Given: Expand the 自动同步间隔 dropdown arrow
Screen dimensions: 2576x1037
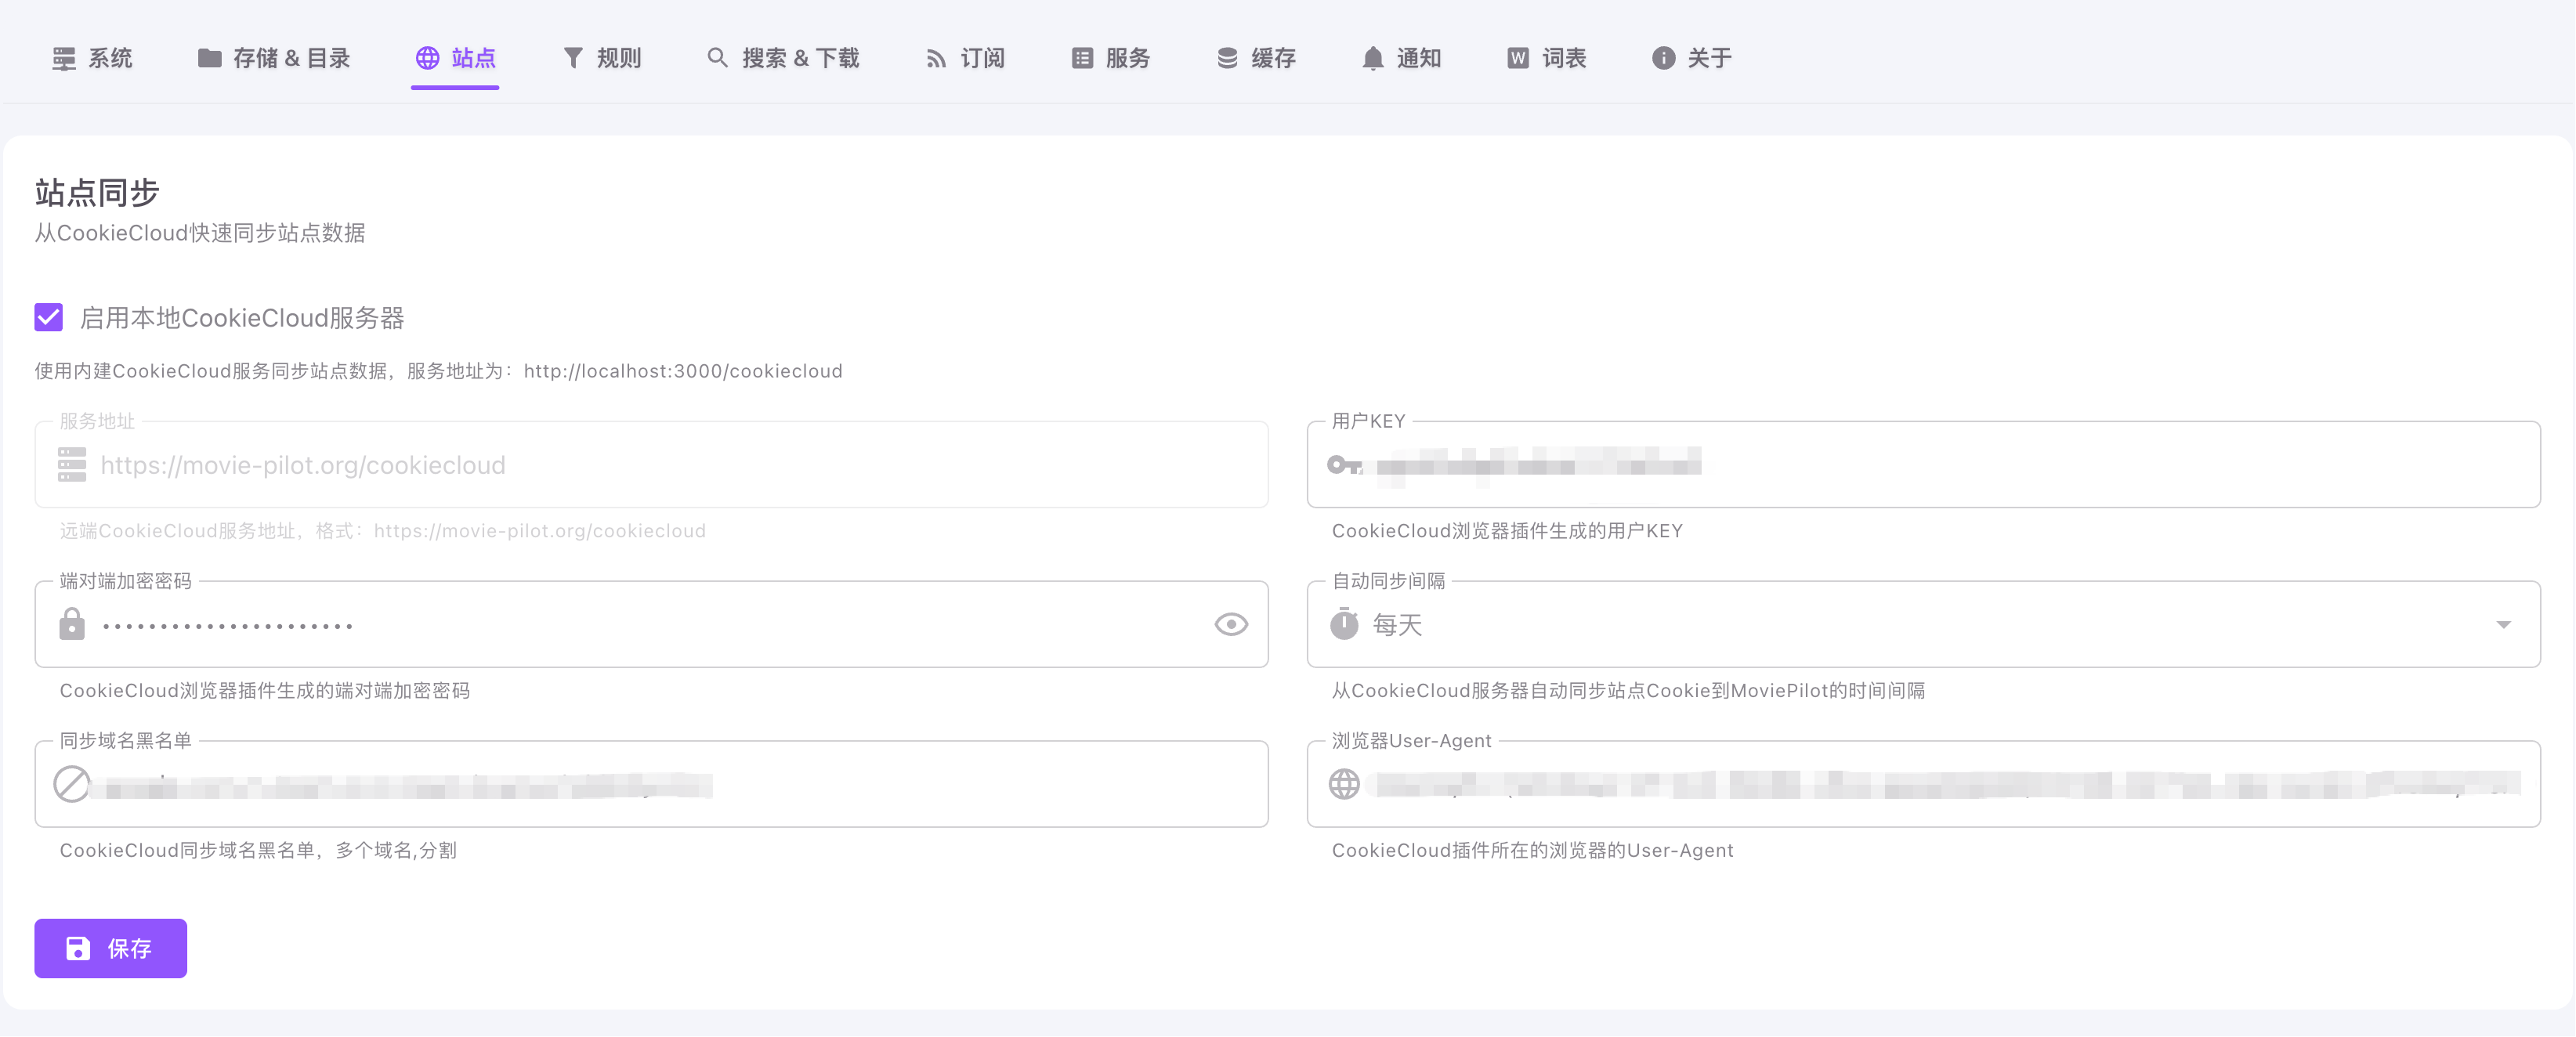Looking at the screenshot, I should 2503,625.
